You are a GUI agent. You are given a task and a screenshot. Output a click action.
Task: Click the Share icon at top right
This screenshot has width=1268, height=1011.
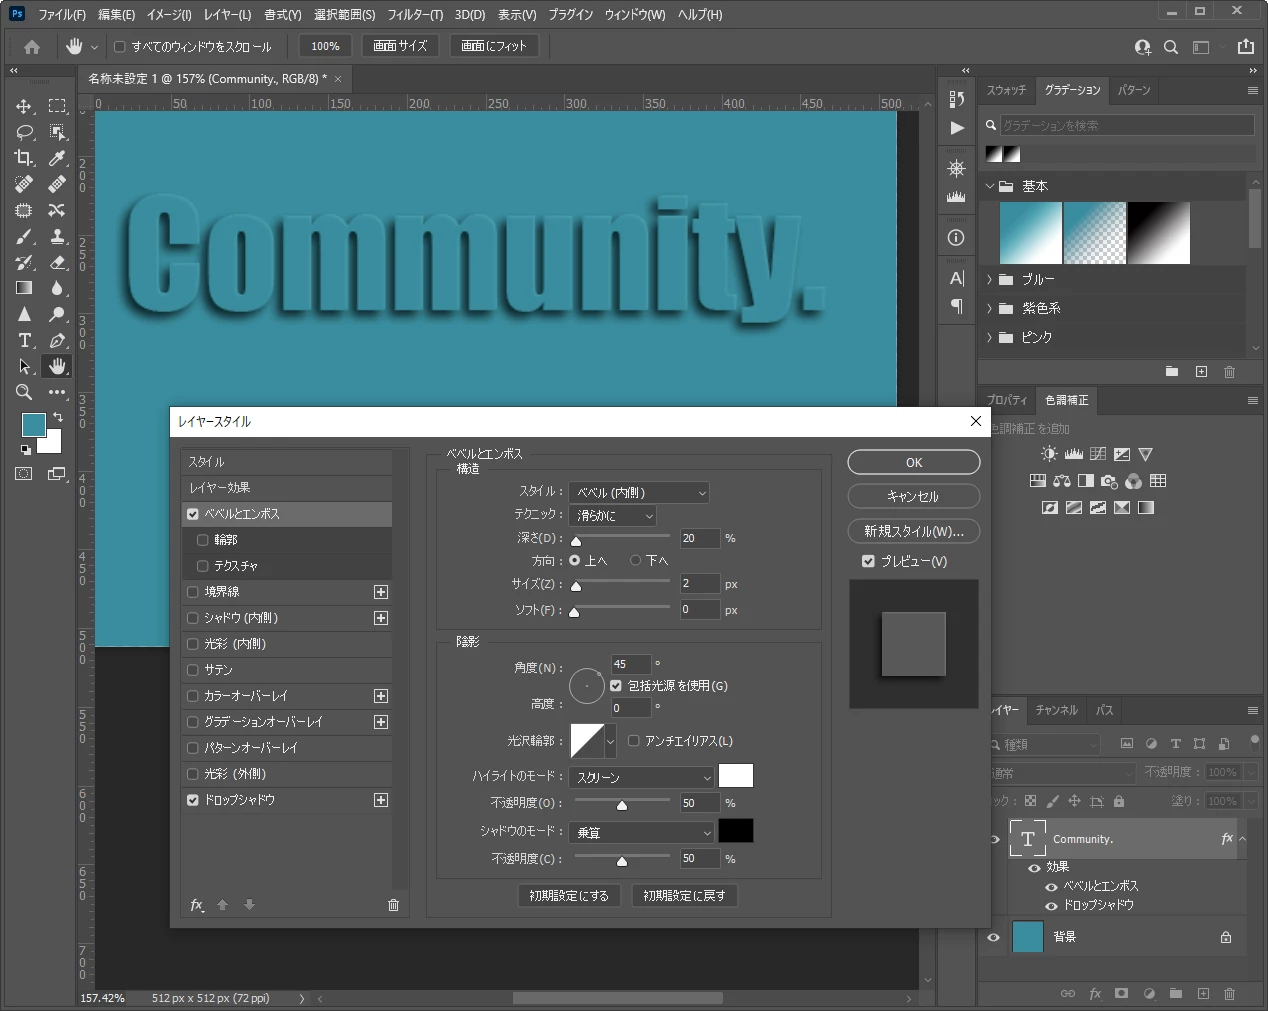[1245, 47]
